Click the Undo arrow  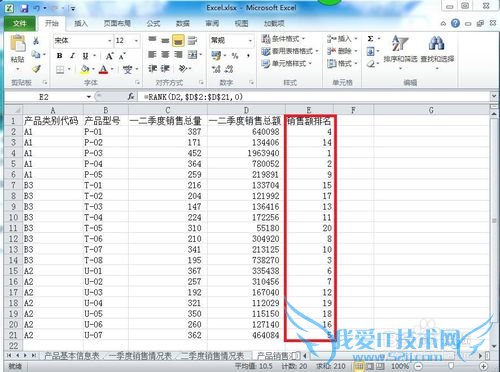coord(37,8)
